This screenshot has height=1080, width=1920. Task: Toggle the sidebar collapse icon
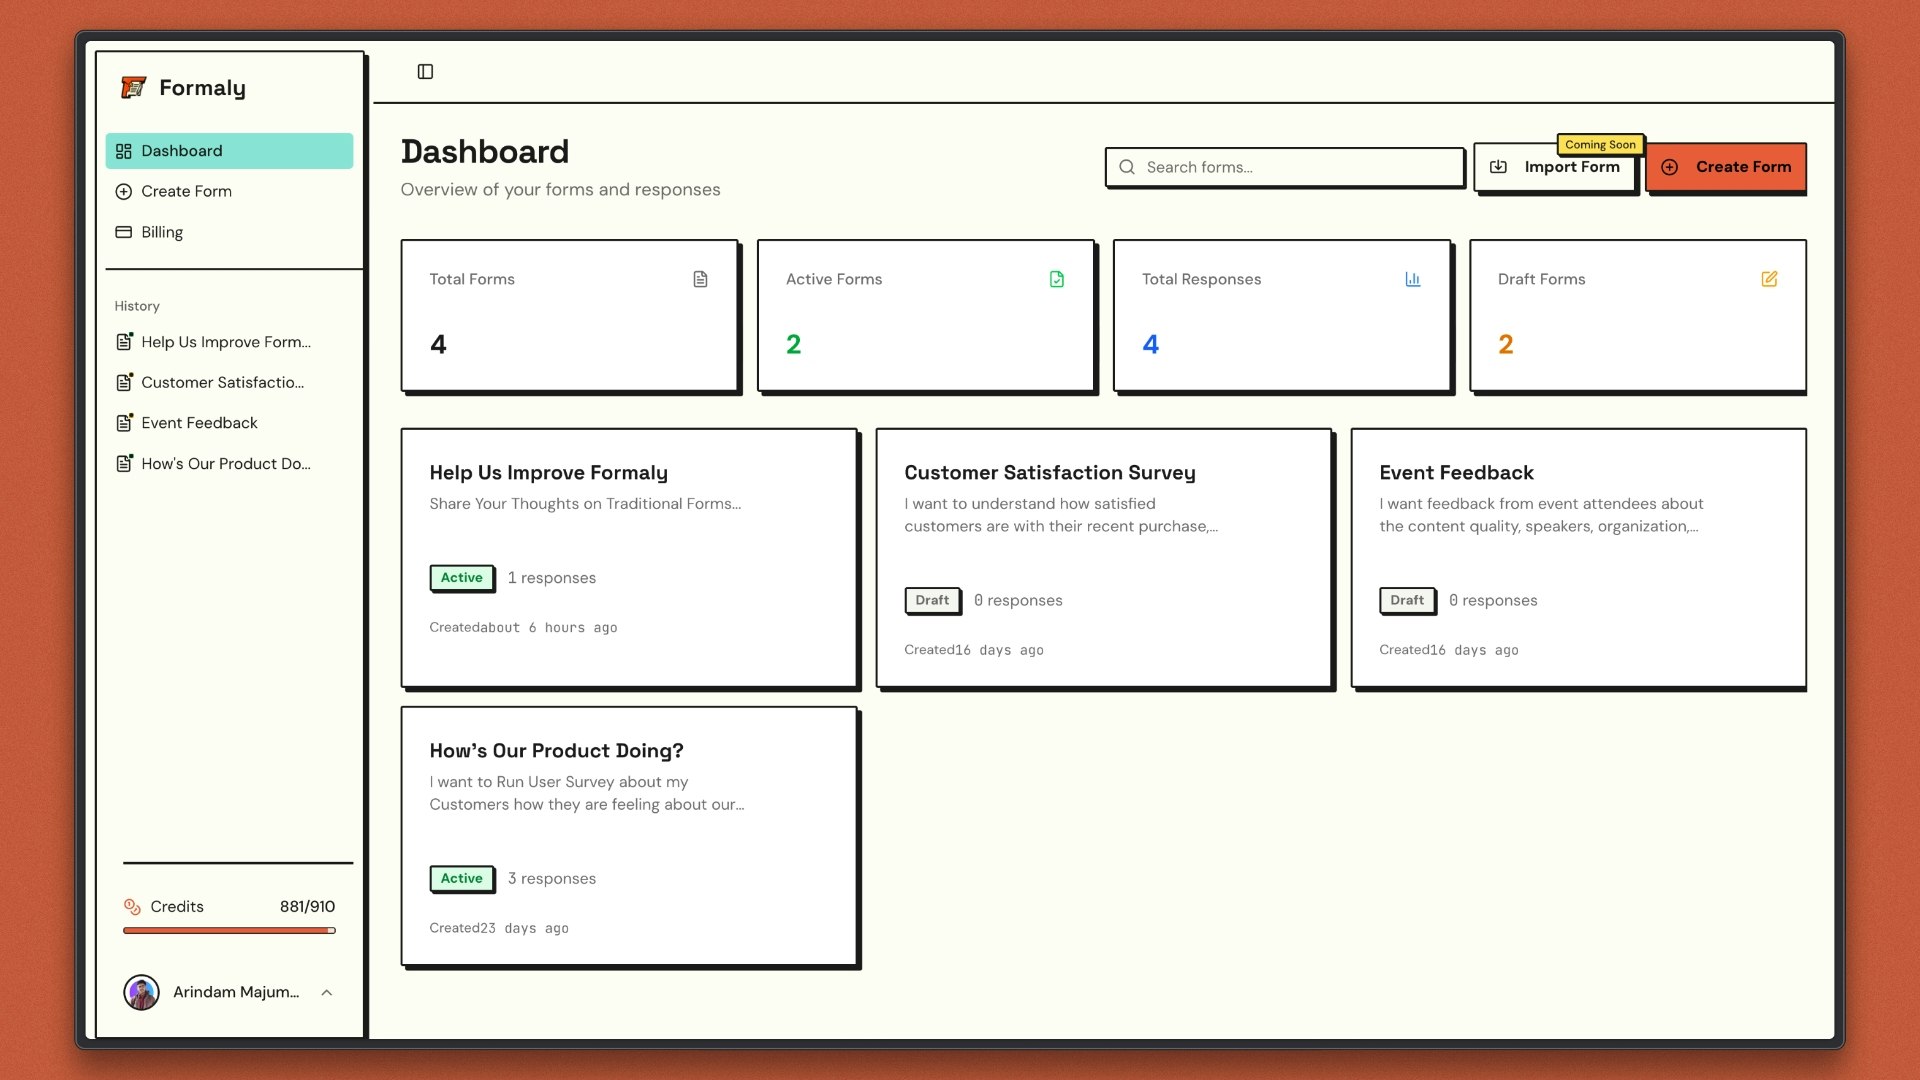[425, 71]
